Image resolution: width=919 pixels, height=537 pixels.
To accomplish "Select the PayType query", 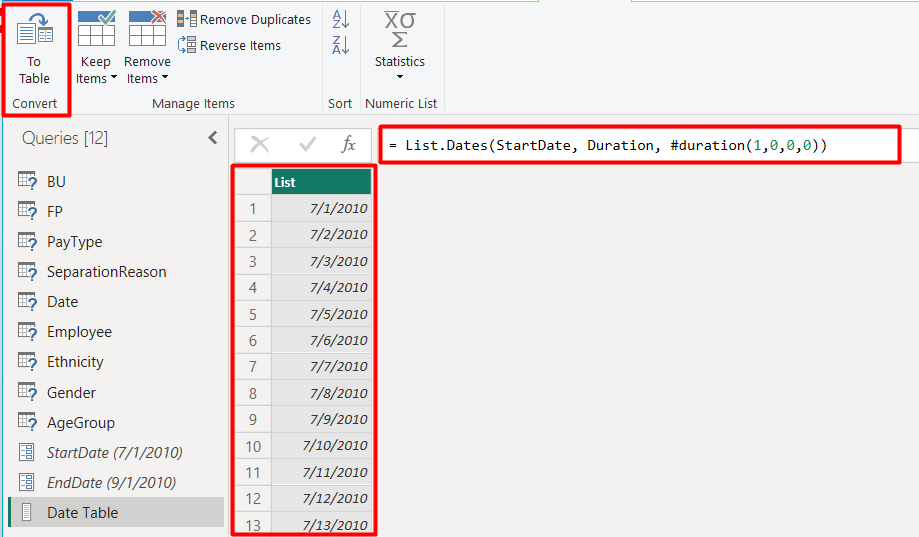I will pos(117,242).
